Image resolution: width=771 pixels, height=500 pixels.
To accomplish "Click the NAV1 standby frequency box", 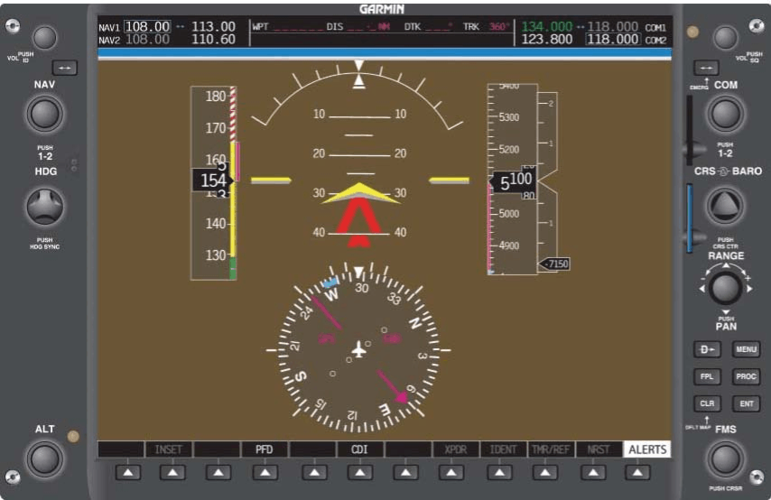I will pos(147,27).
